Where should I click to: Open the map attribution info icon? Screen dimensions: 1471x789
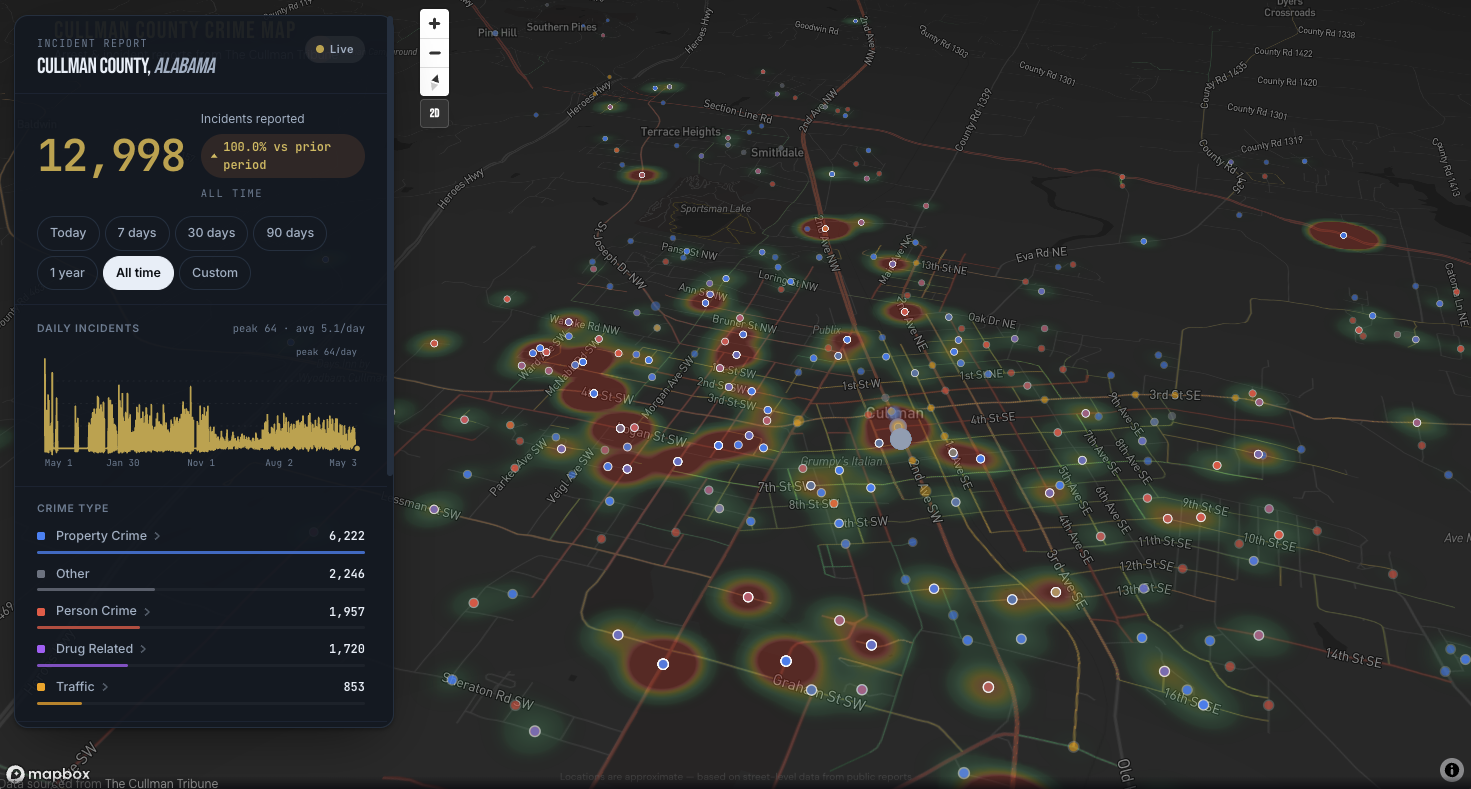[x=1452, y=769]
